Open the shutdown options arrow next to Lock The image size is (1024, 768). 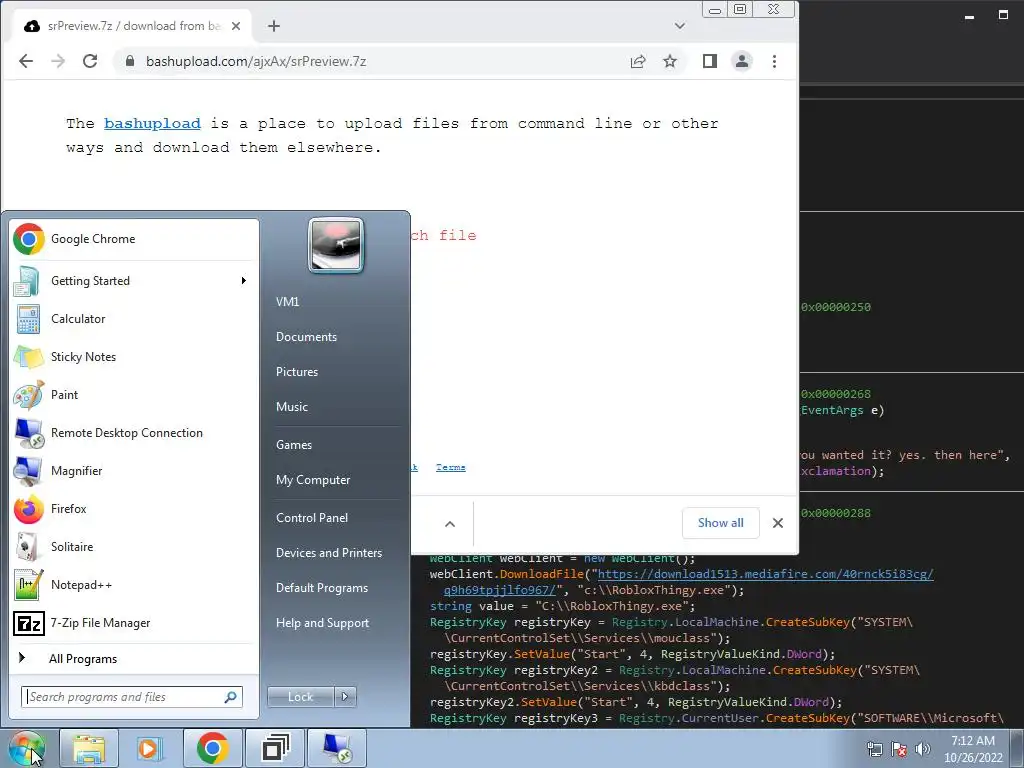(x=345, y=697)
